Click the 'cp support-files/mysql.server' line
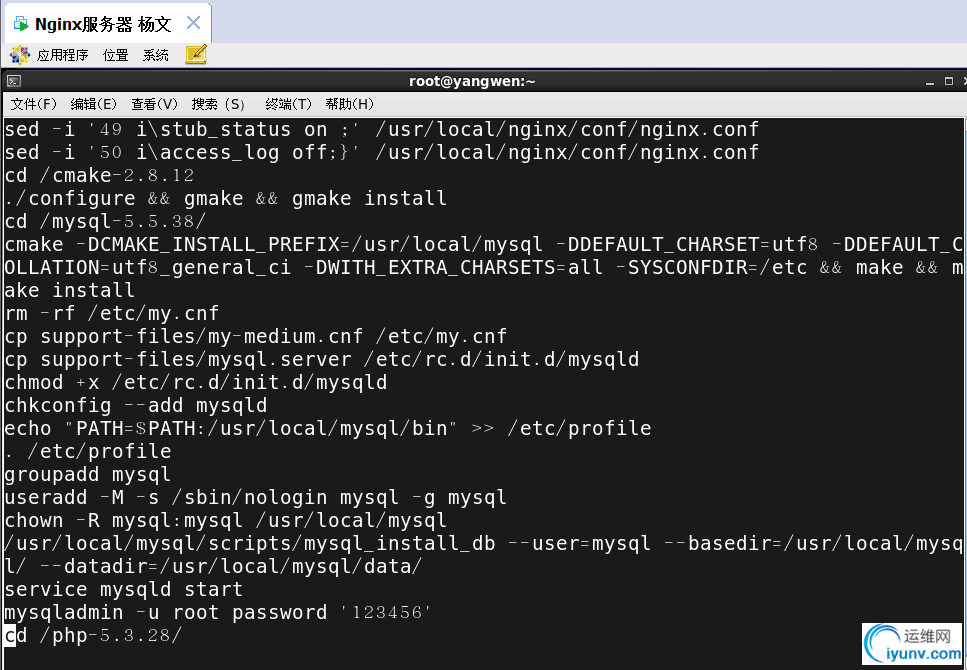967x670 pixels. tap(322, 360)
